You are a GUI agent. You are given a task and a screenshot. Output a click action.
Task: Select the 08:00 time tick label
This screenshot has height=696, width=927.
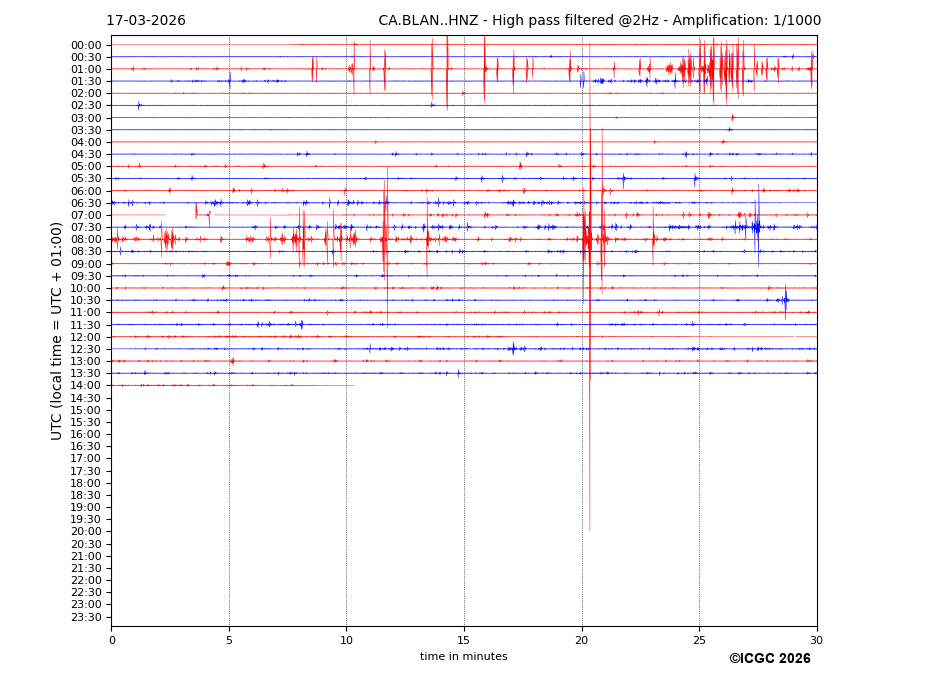pos(86,240)
